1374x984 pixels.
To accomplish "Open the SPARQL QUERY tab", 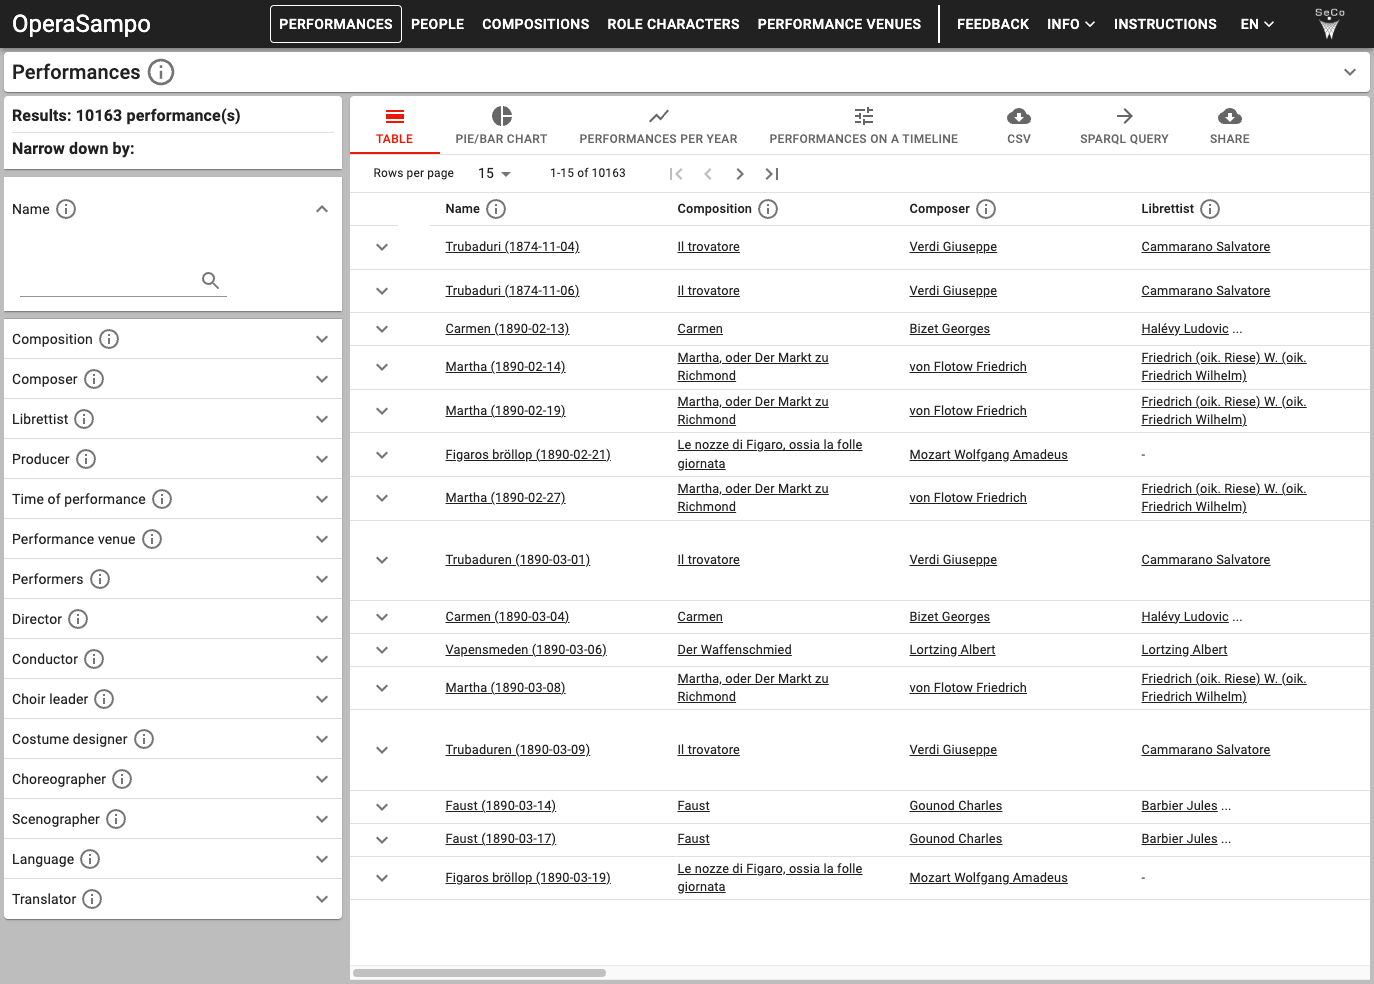I will (x=1124, y=126).
